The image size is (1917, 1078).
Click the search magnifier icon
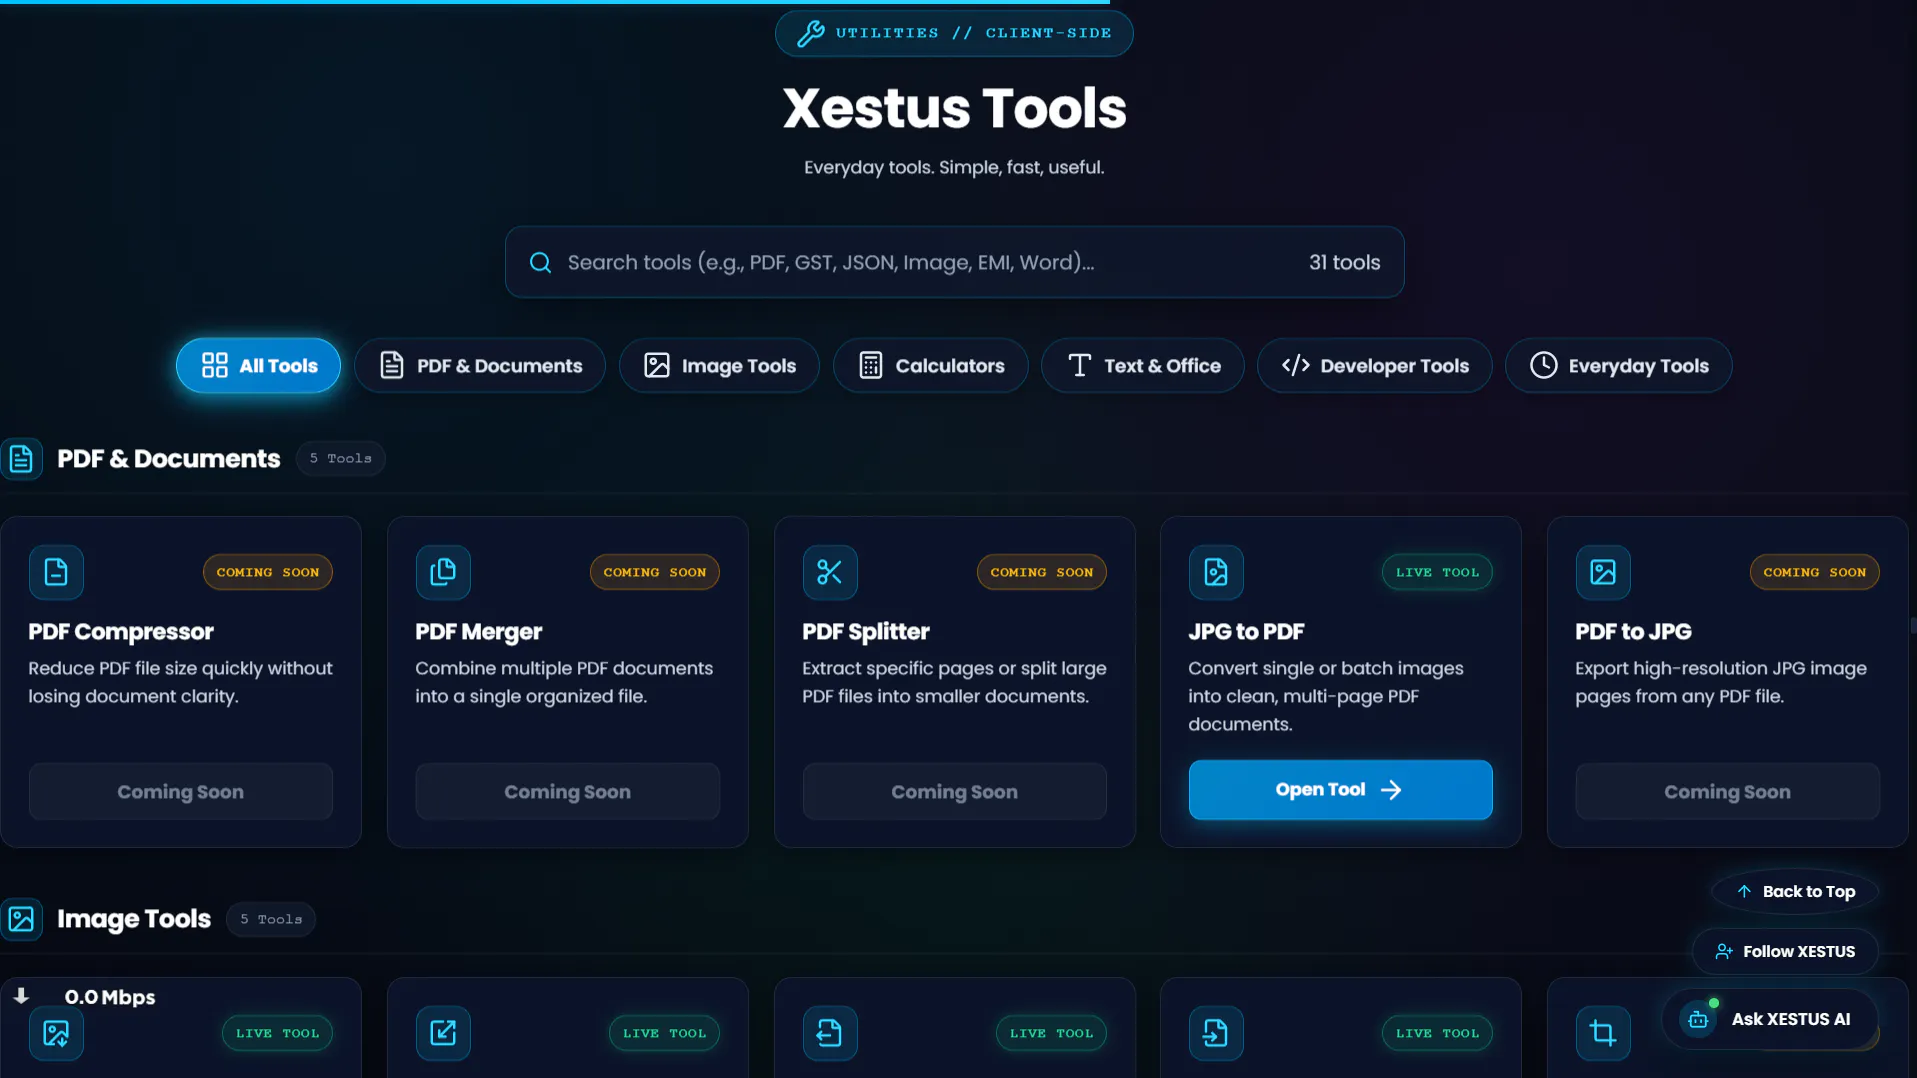click(x=541, y=263)
